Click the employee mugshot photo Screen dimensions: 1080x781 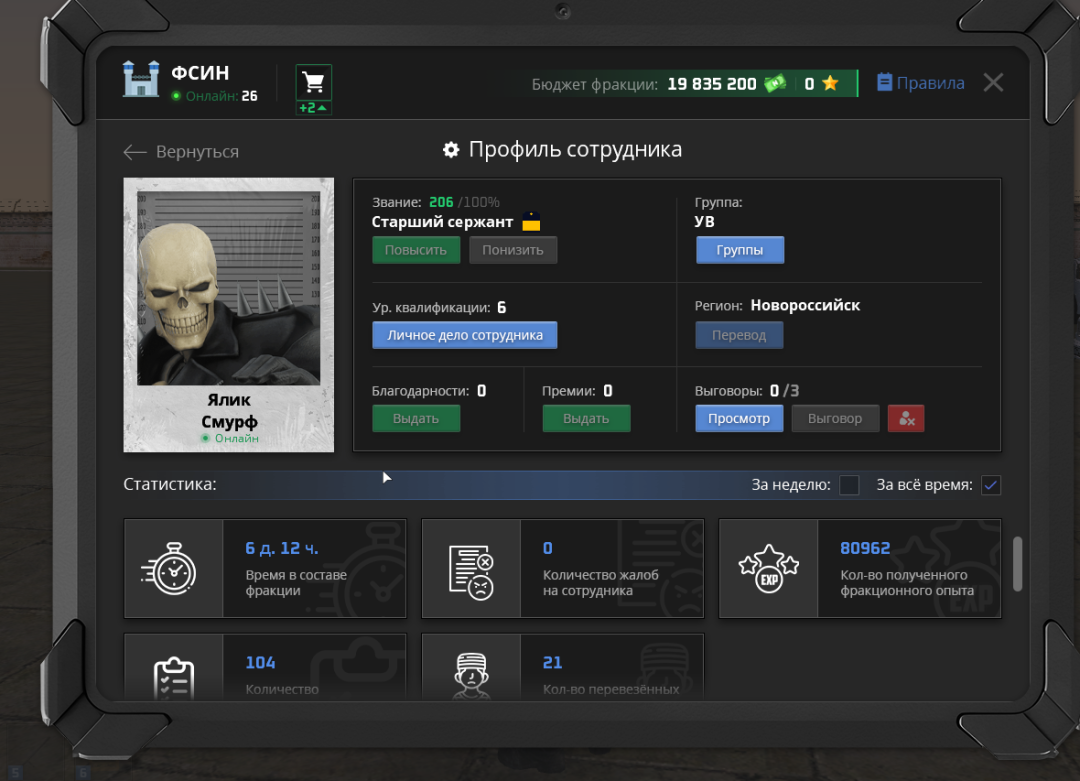pyautogui.click(x=228, y=288)
